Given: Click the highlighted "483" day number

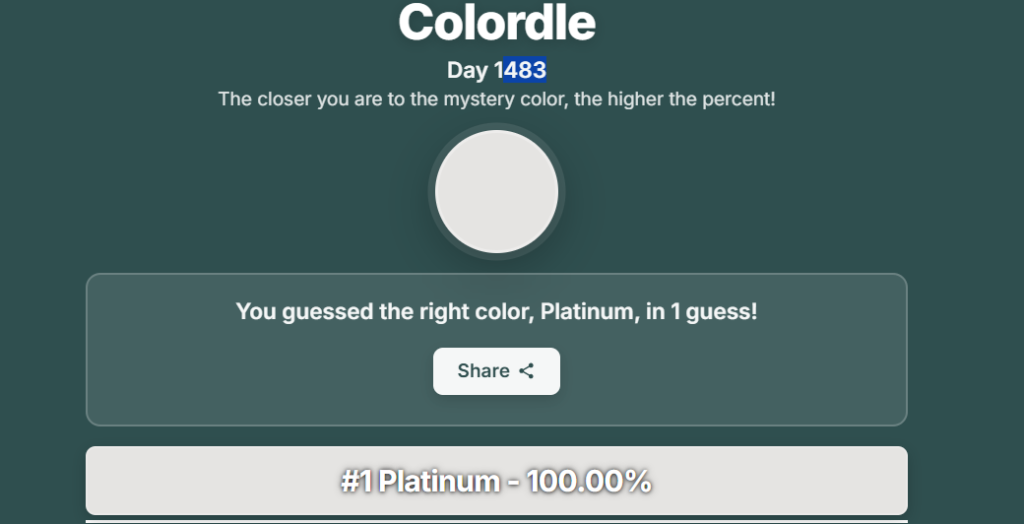Looking at the screenshot, I should pos(525,70).
